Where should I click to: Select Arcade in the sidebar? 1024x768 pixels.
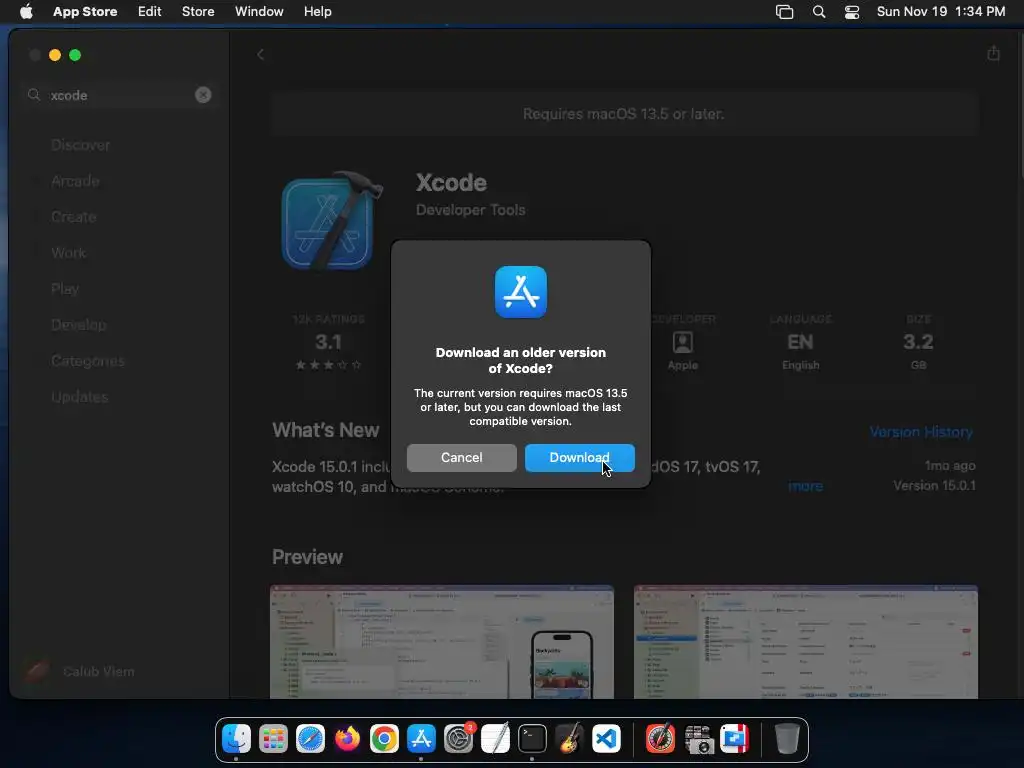pos(75,181)
